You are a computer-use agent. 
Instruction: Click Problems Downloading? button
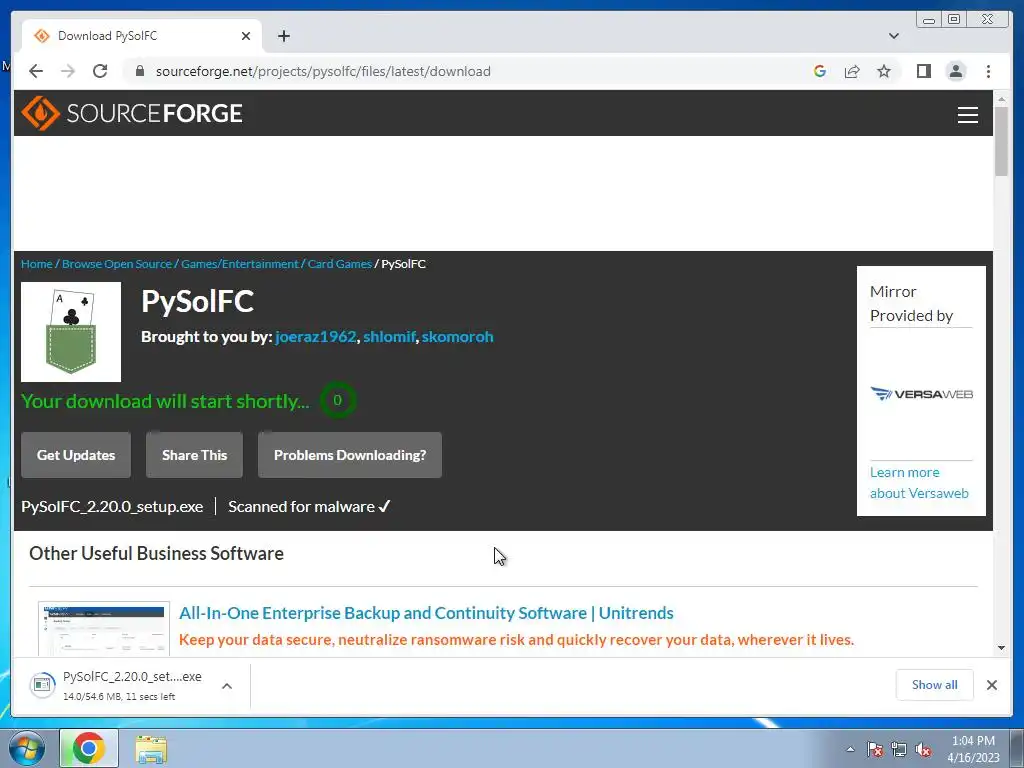pyautogui.click(x=349, y=455)
